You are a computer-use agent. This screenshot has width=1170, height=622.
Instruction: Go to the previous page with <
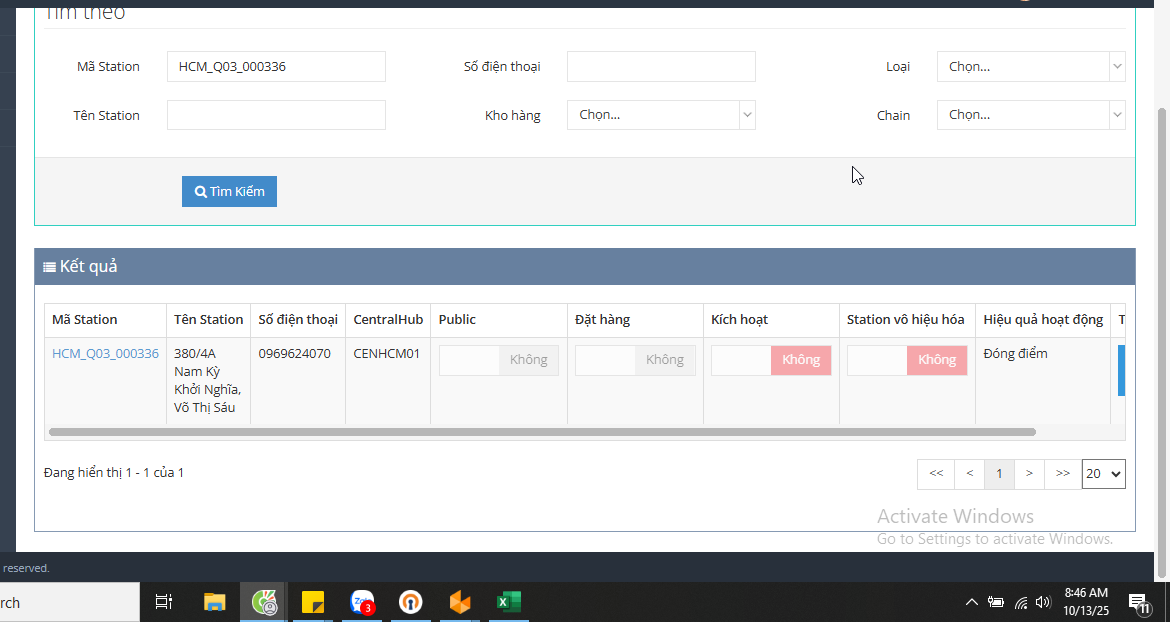click(969, 474)
